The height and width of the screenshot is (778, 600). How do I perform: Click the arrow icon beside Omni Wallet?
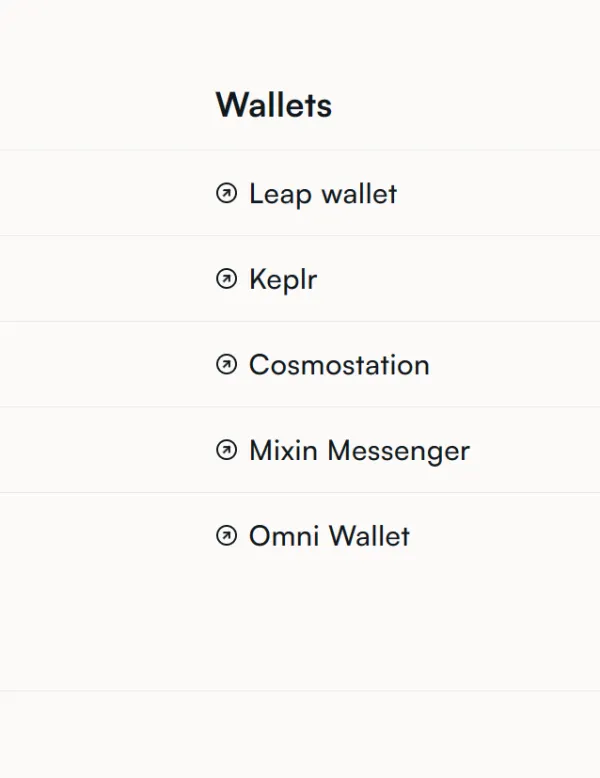tap(226, 536)
